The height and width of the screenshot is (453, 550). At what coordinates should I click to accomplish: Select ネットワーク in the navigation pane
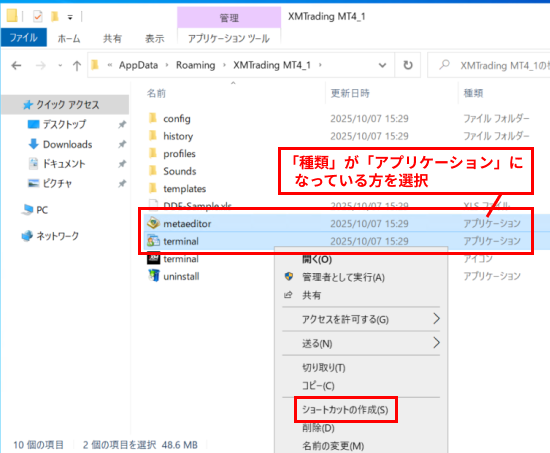coord(51,236)
